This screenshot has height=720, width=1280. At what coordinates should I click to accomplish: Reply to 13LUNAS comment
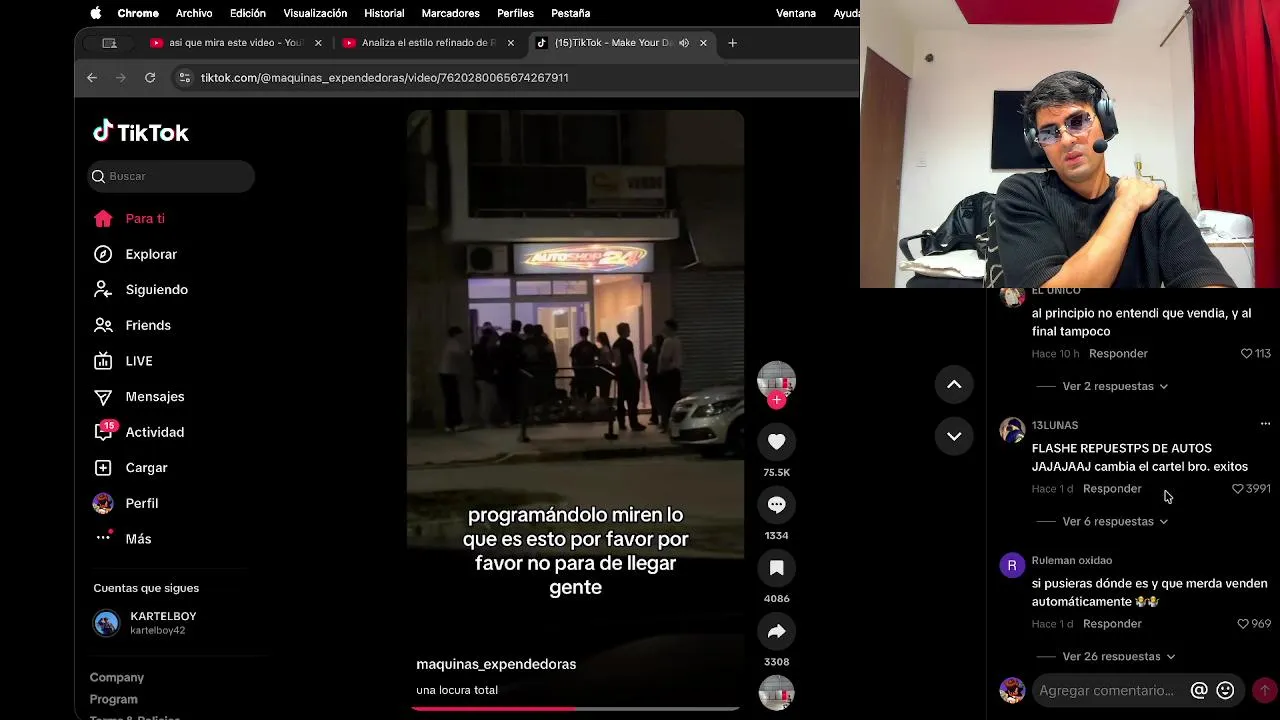pyautogui.click(x=1112, y=489)
